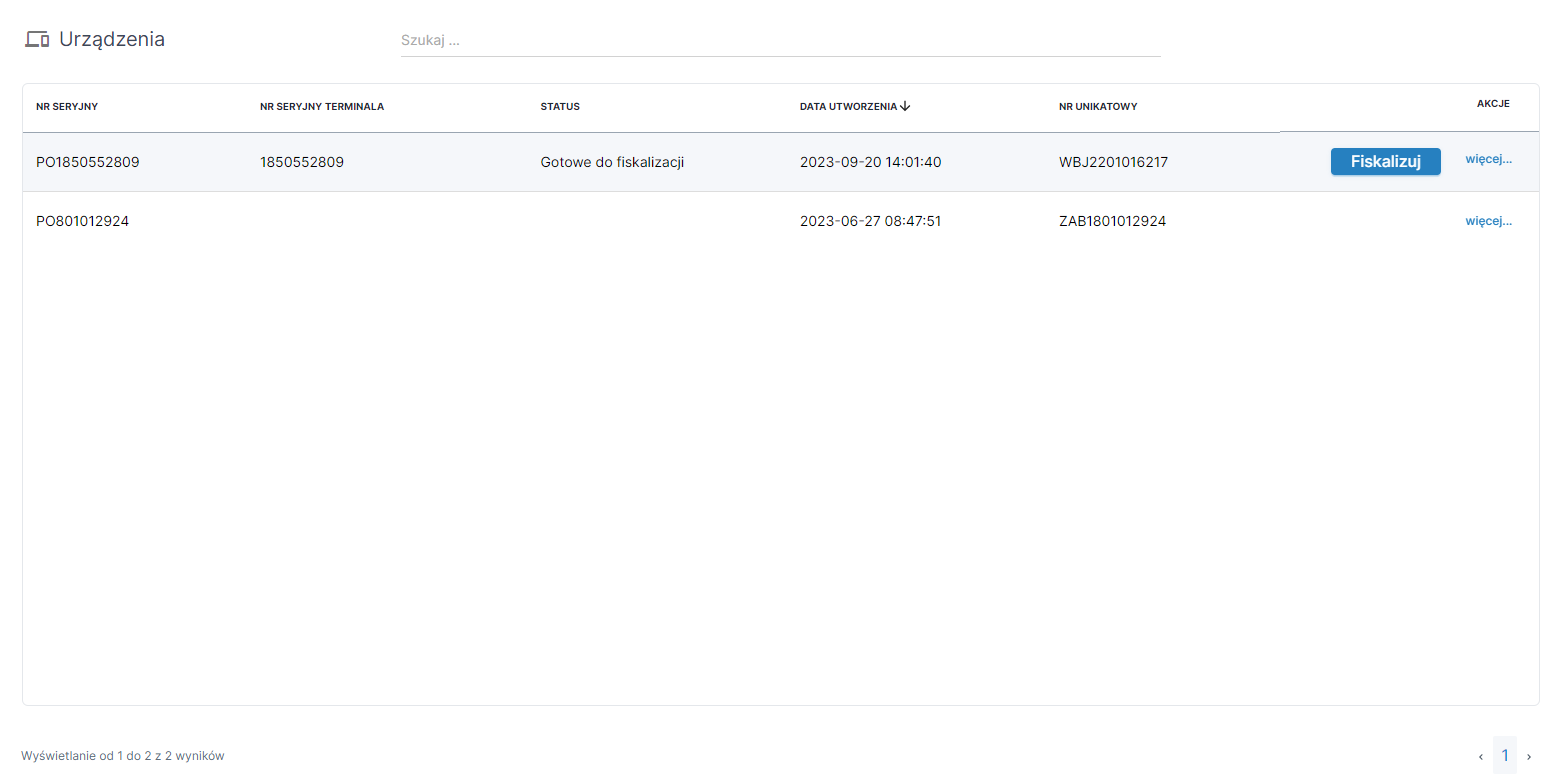
Task: Click the date 2023-09-20 14:01:40
Action: coord(870,162)
